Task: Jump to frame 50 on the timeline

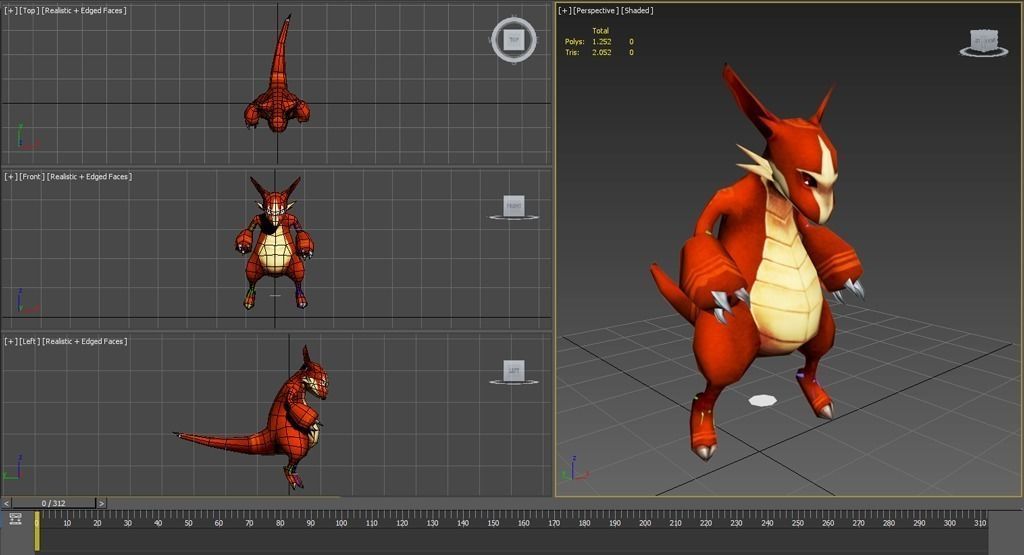Action: pos(189,522)
